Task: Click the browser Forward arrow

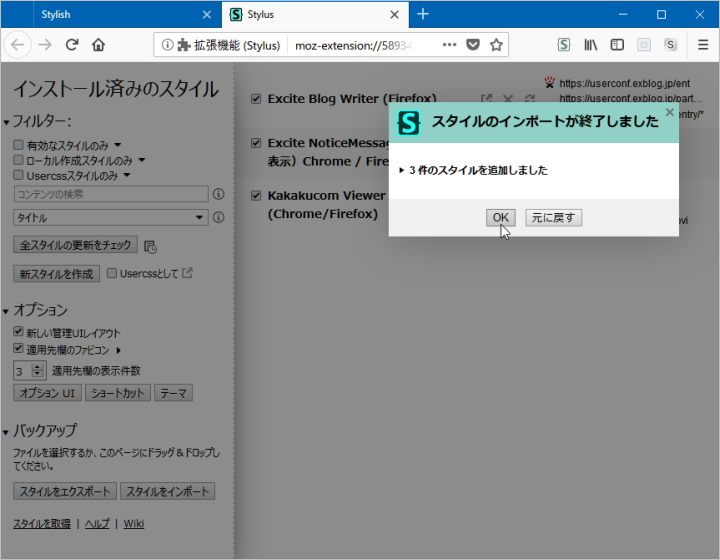Action: pos(45,45)
